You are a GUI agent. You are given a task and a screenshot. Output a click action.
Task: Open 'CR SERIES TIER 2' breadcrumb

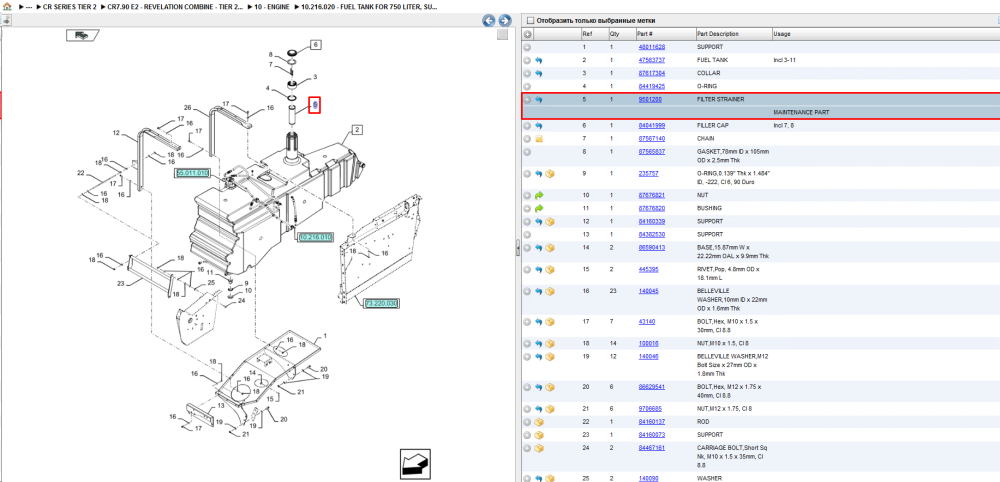69,6
